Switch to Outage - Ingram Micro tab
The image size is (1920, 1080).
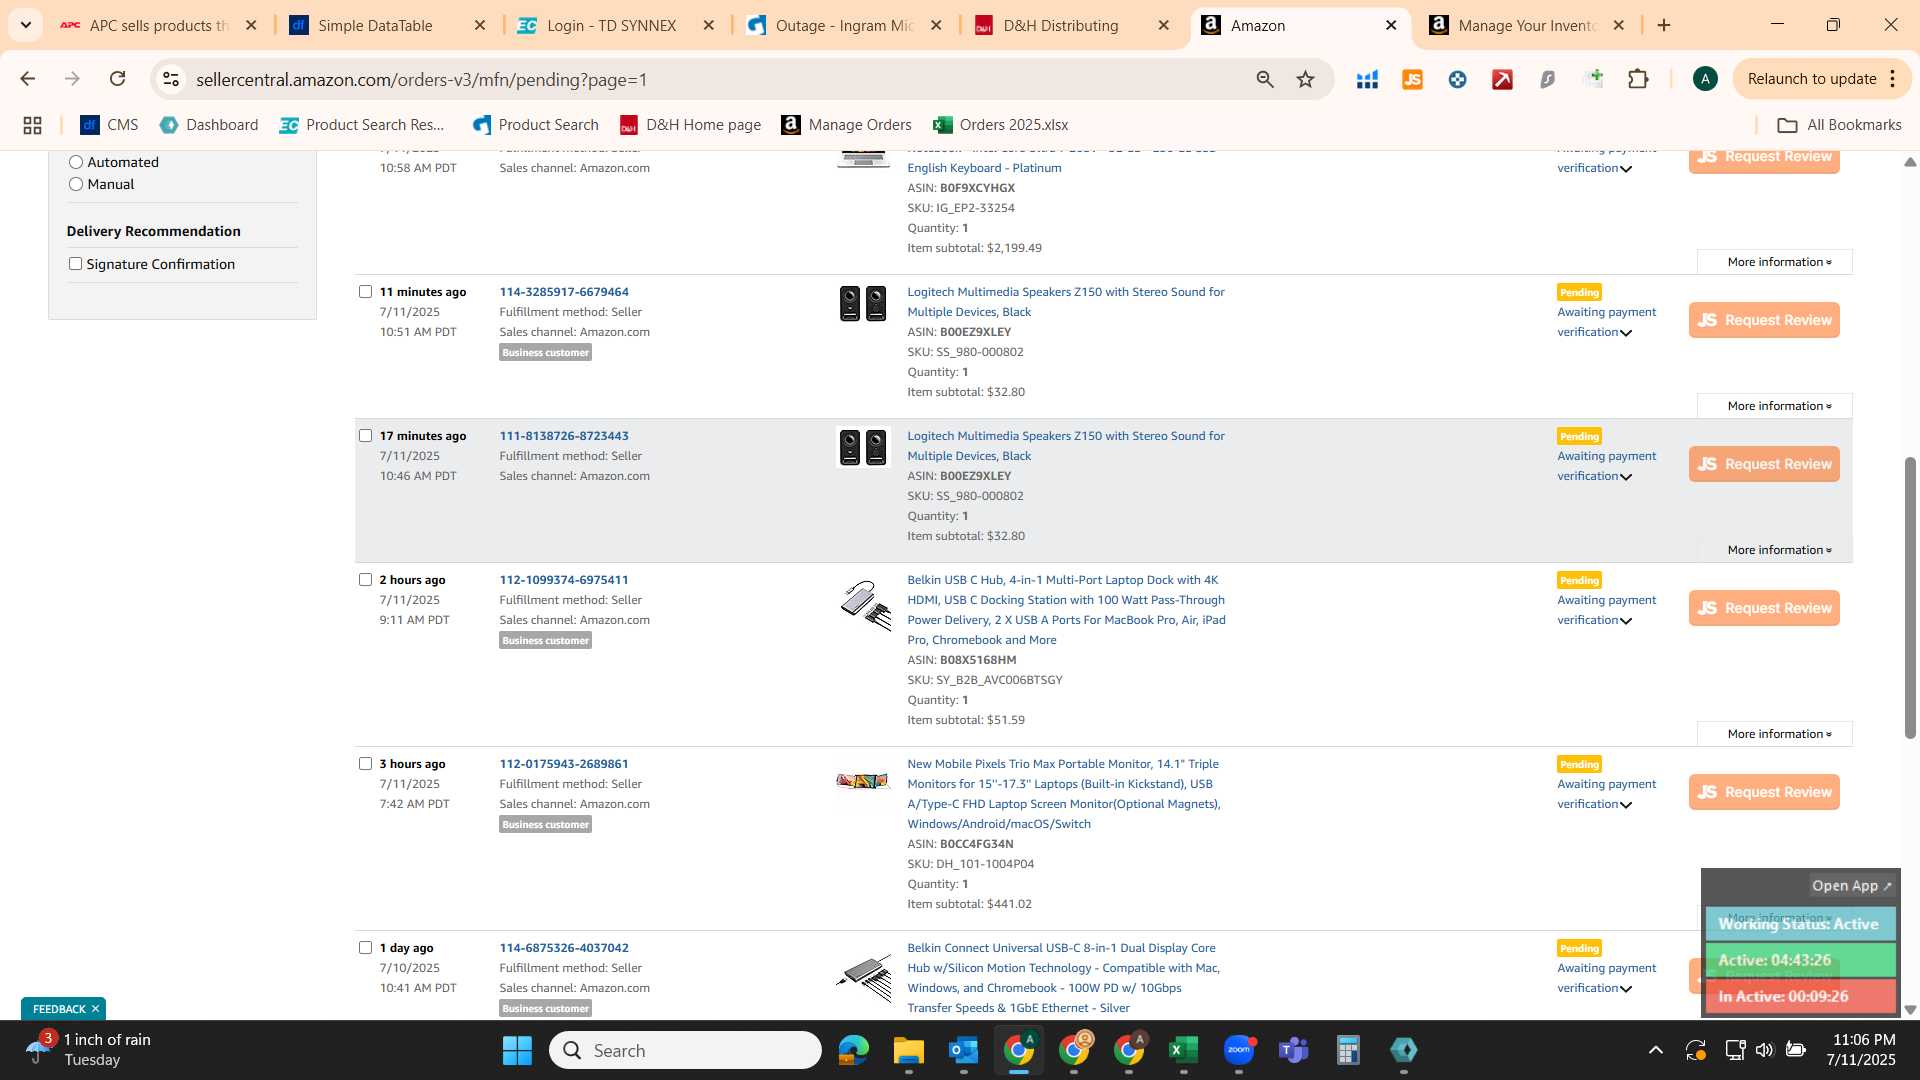(x=845, y=25)
